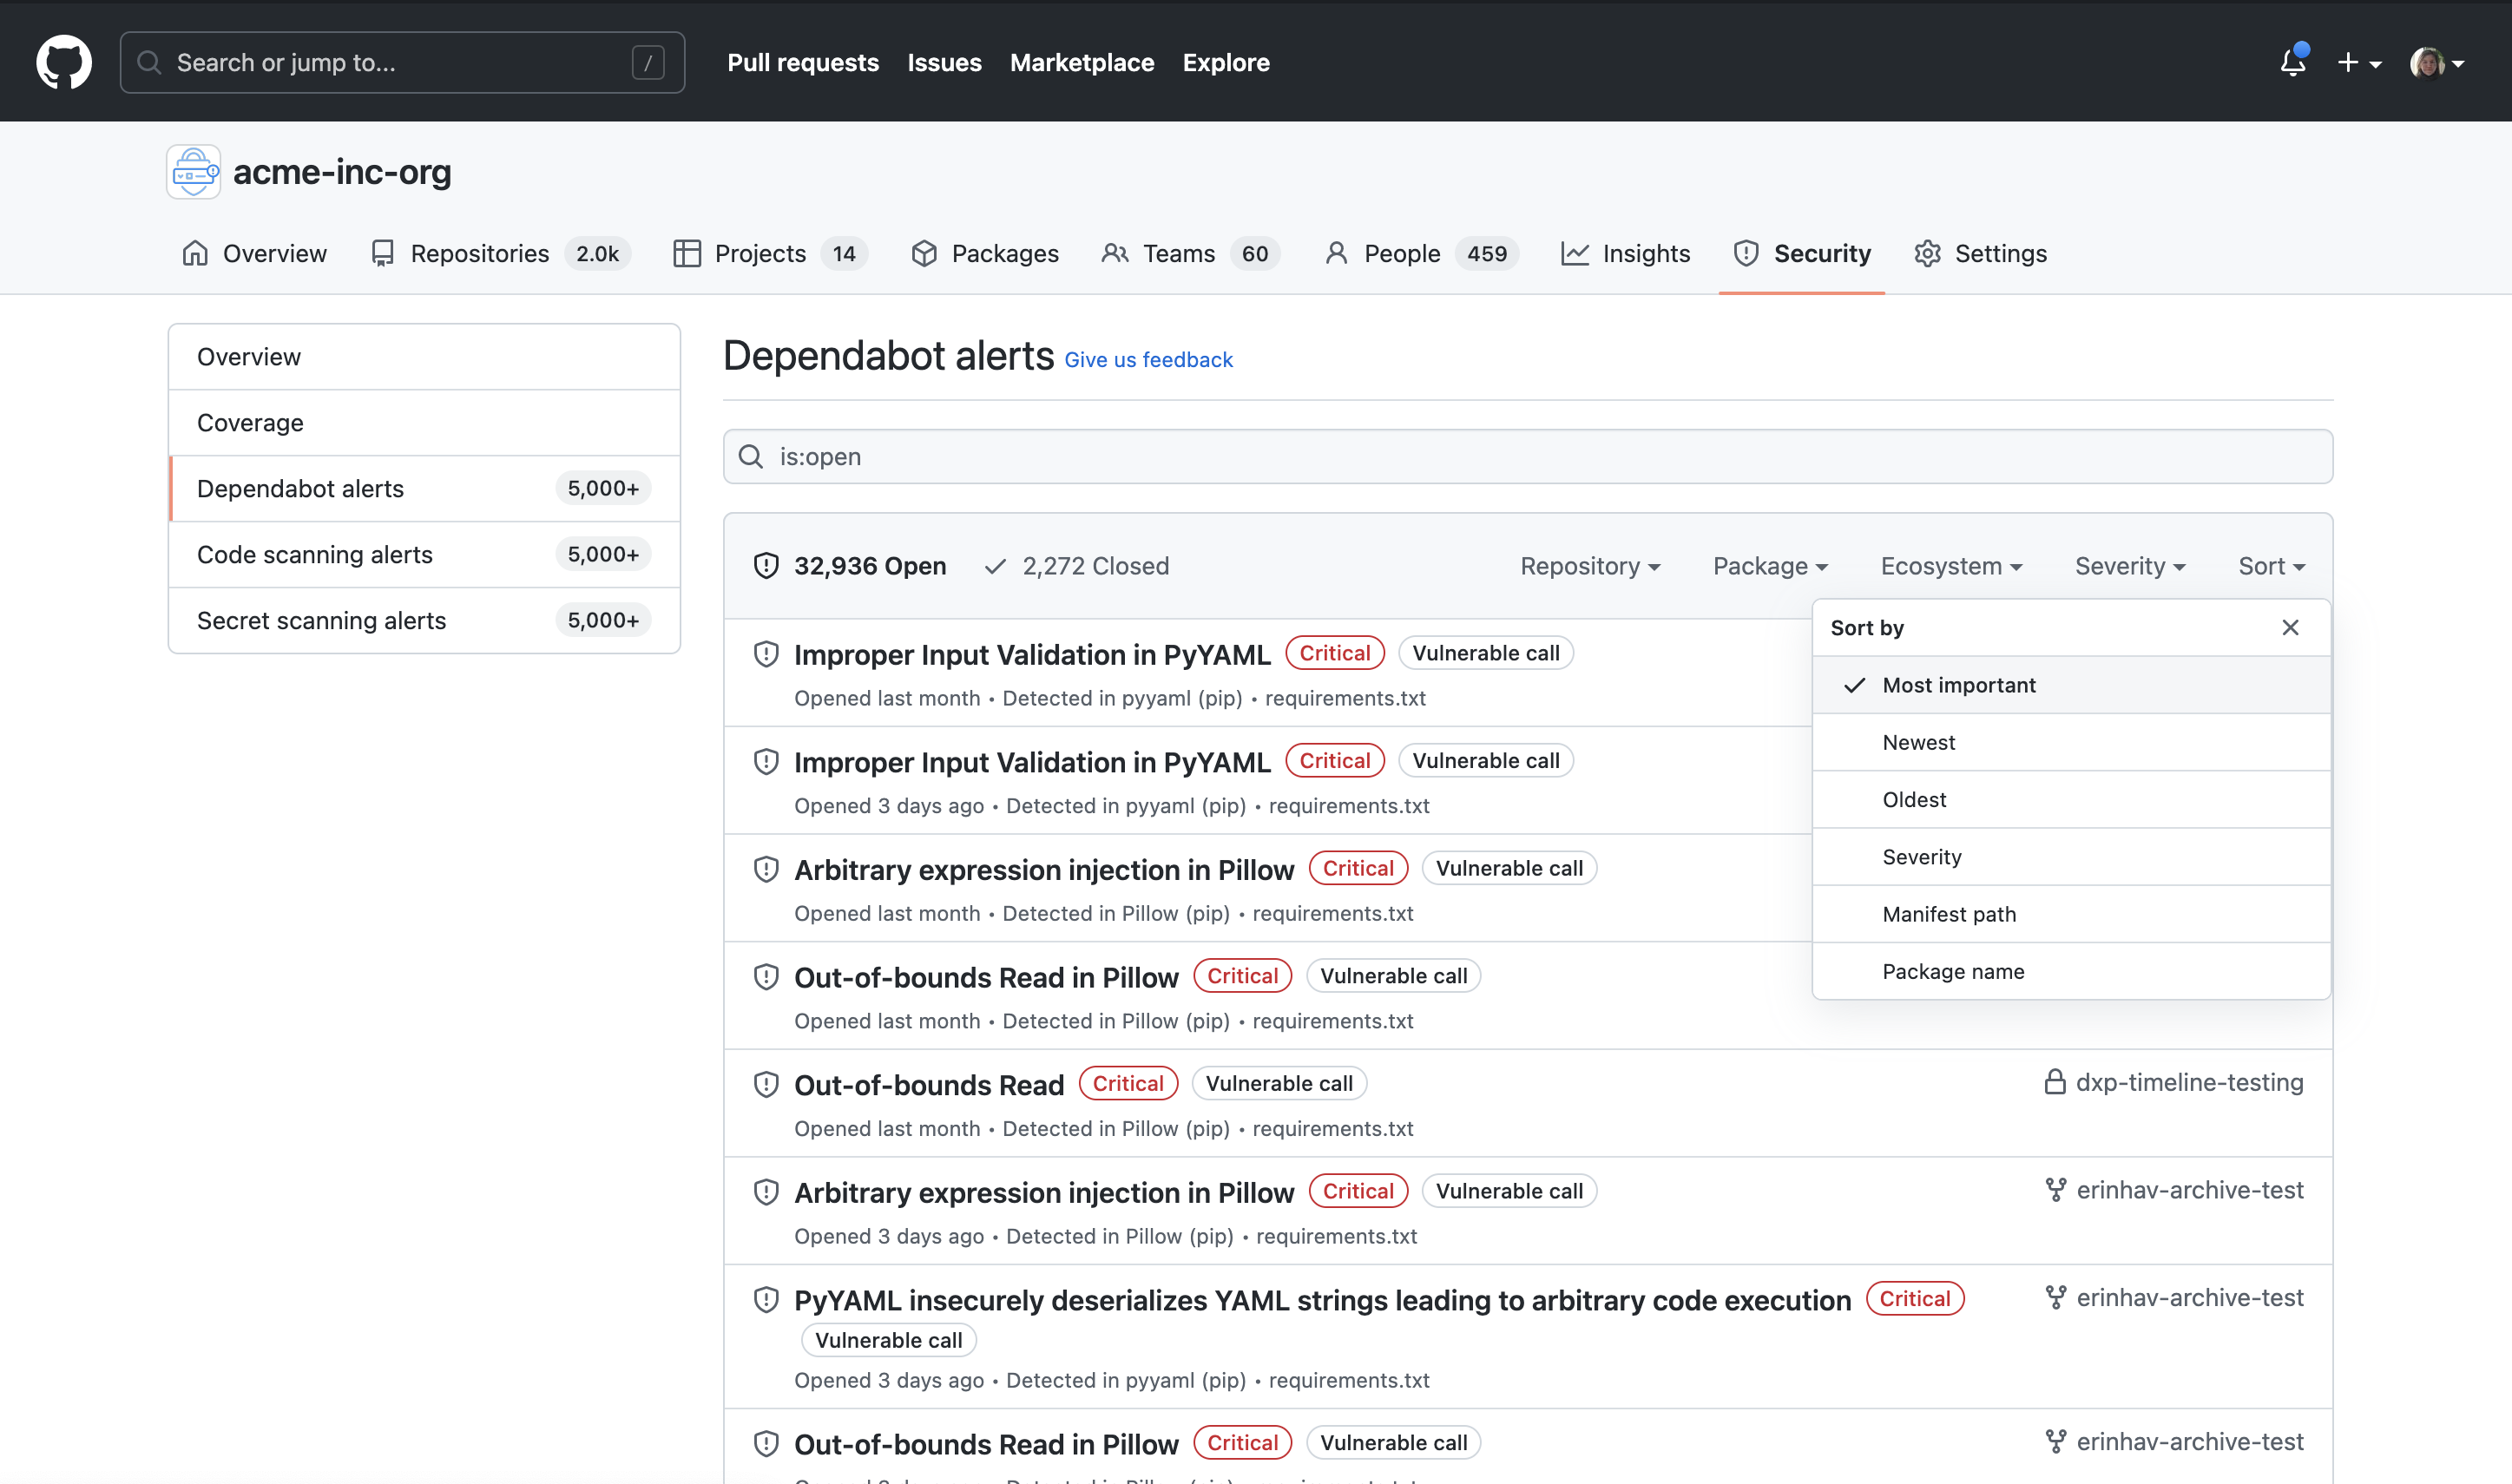The height and width of the screenshot is (1484, 2512).
Task: Open the GitHub home logo
Action: pos(64,62)
